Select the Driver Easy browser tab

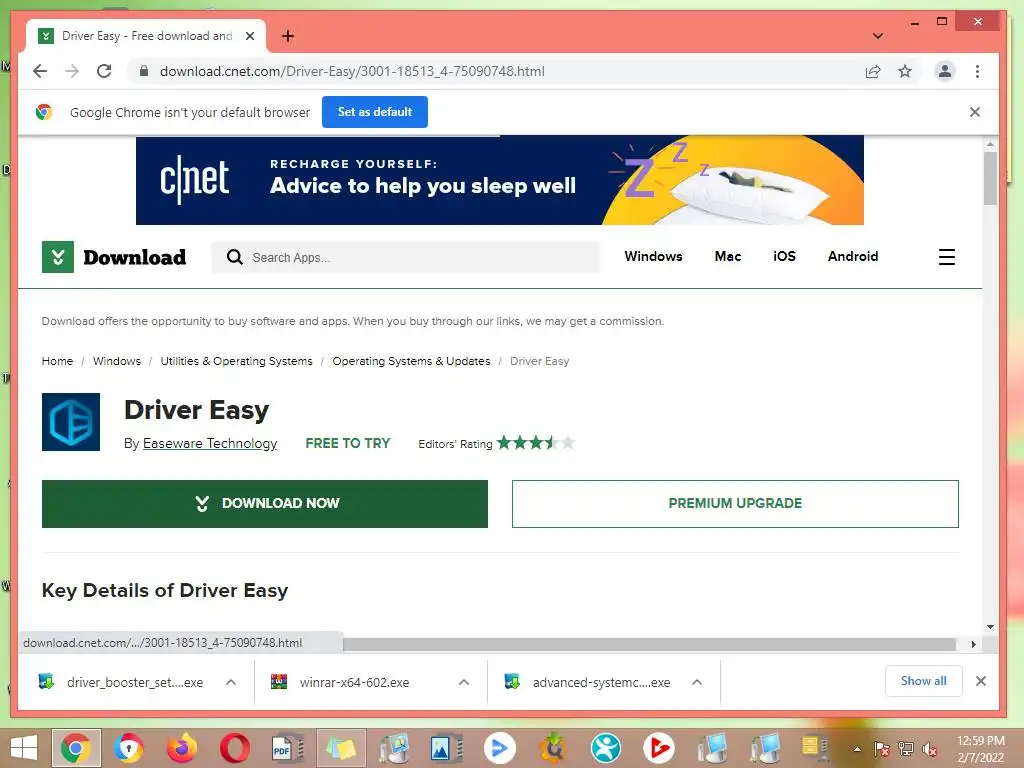(x=146, y=36)
